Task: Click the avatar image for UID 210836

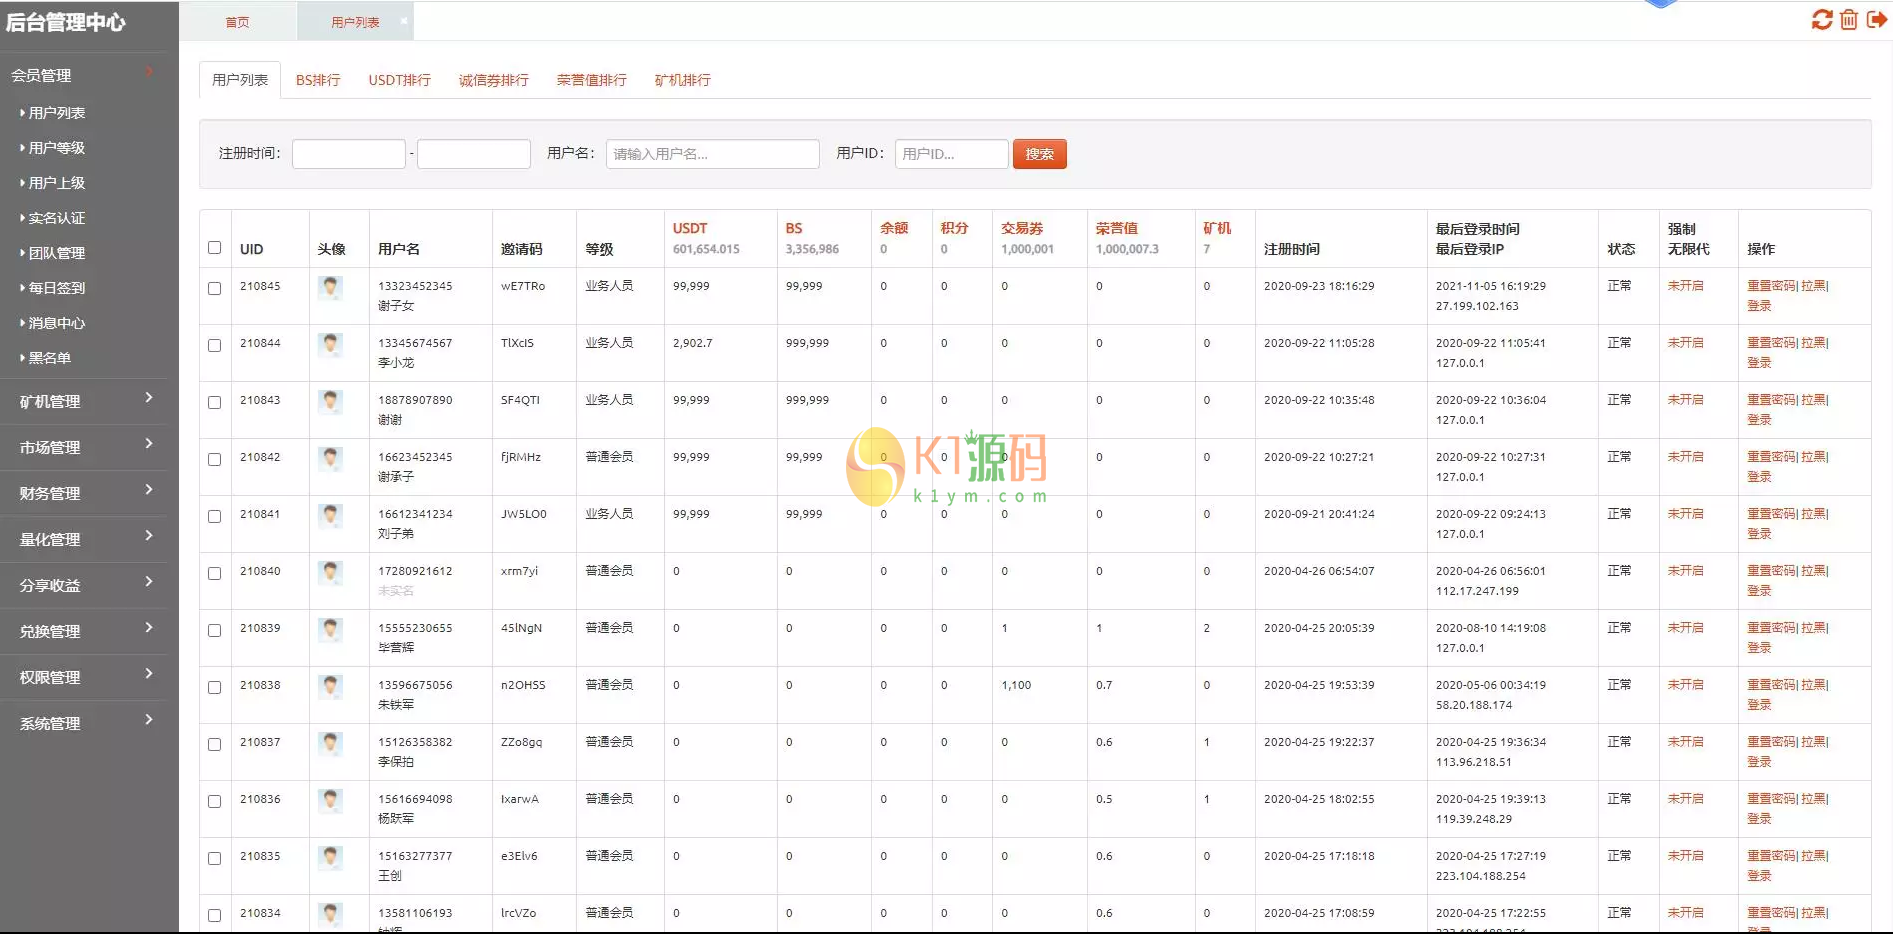Action: point(330,801)
